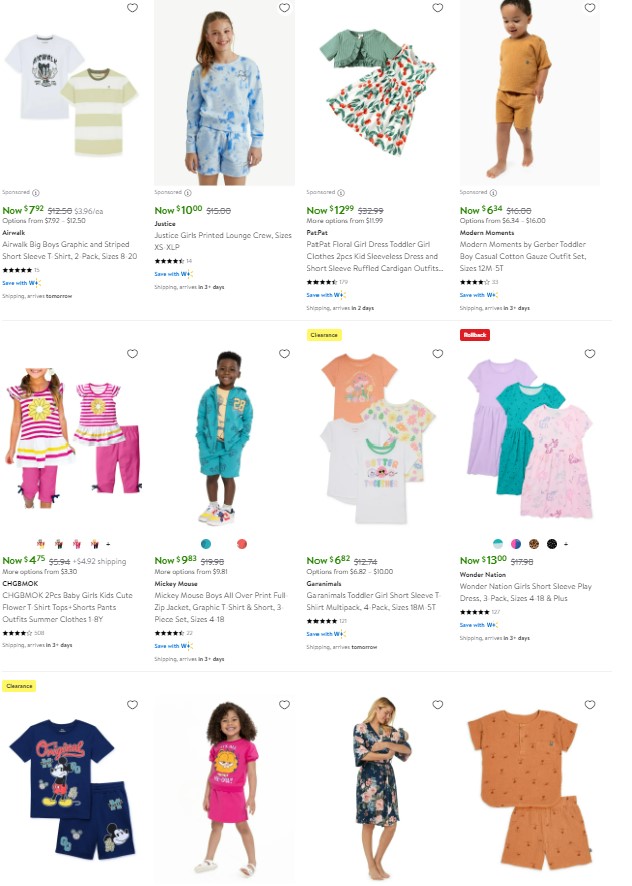Screen dimensions: 632x886
Task: Choose the red color swatch for Mickey Mouse set
Action: click(x=242, y=544)
